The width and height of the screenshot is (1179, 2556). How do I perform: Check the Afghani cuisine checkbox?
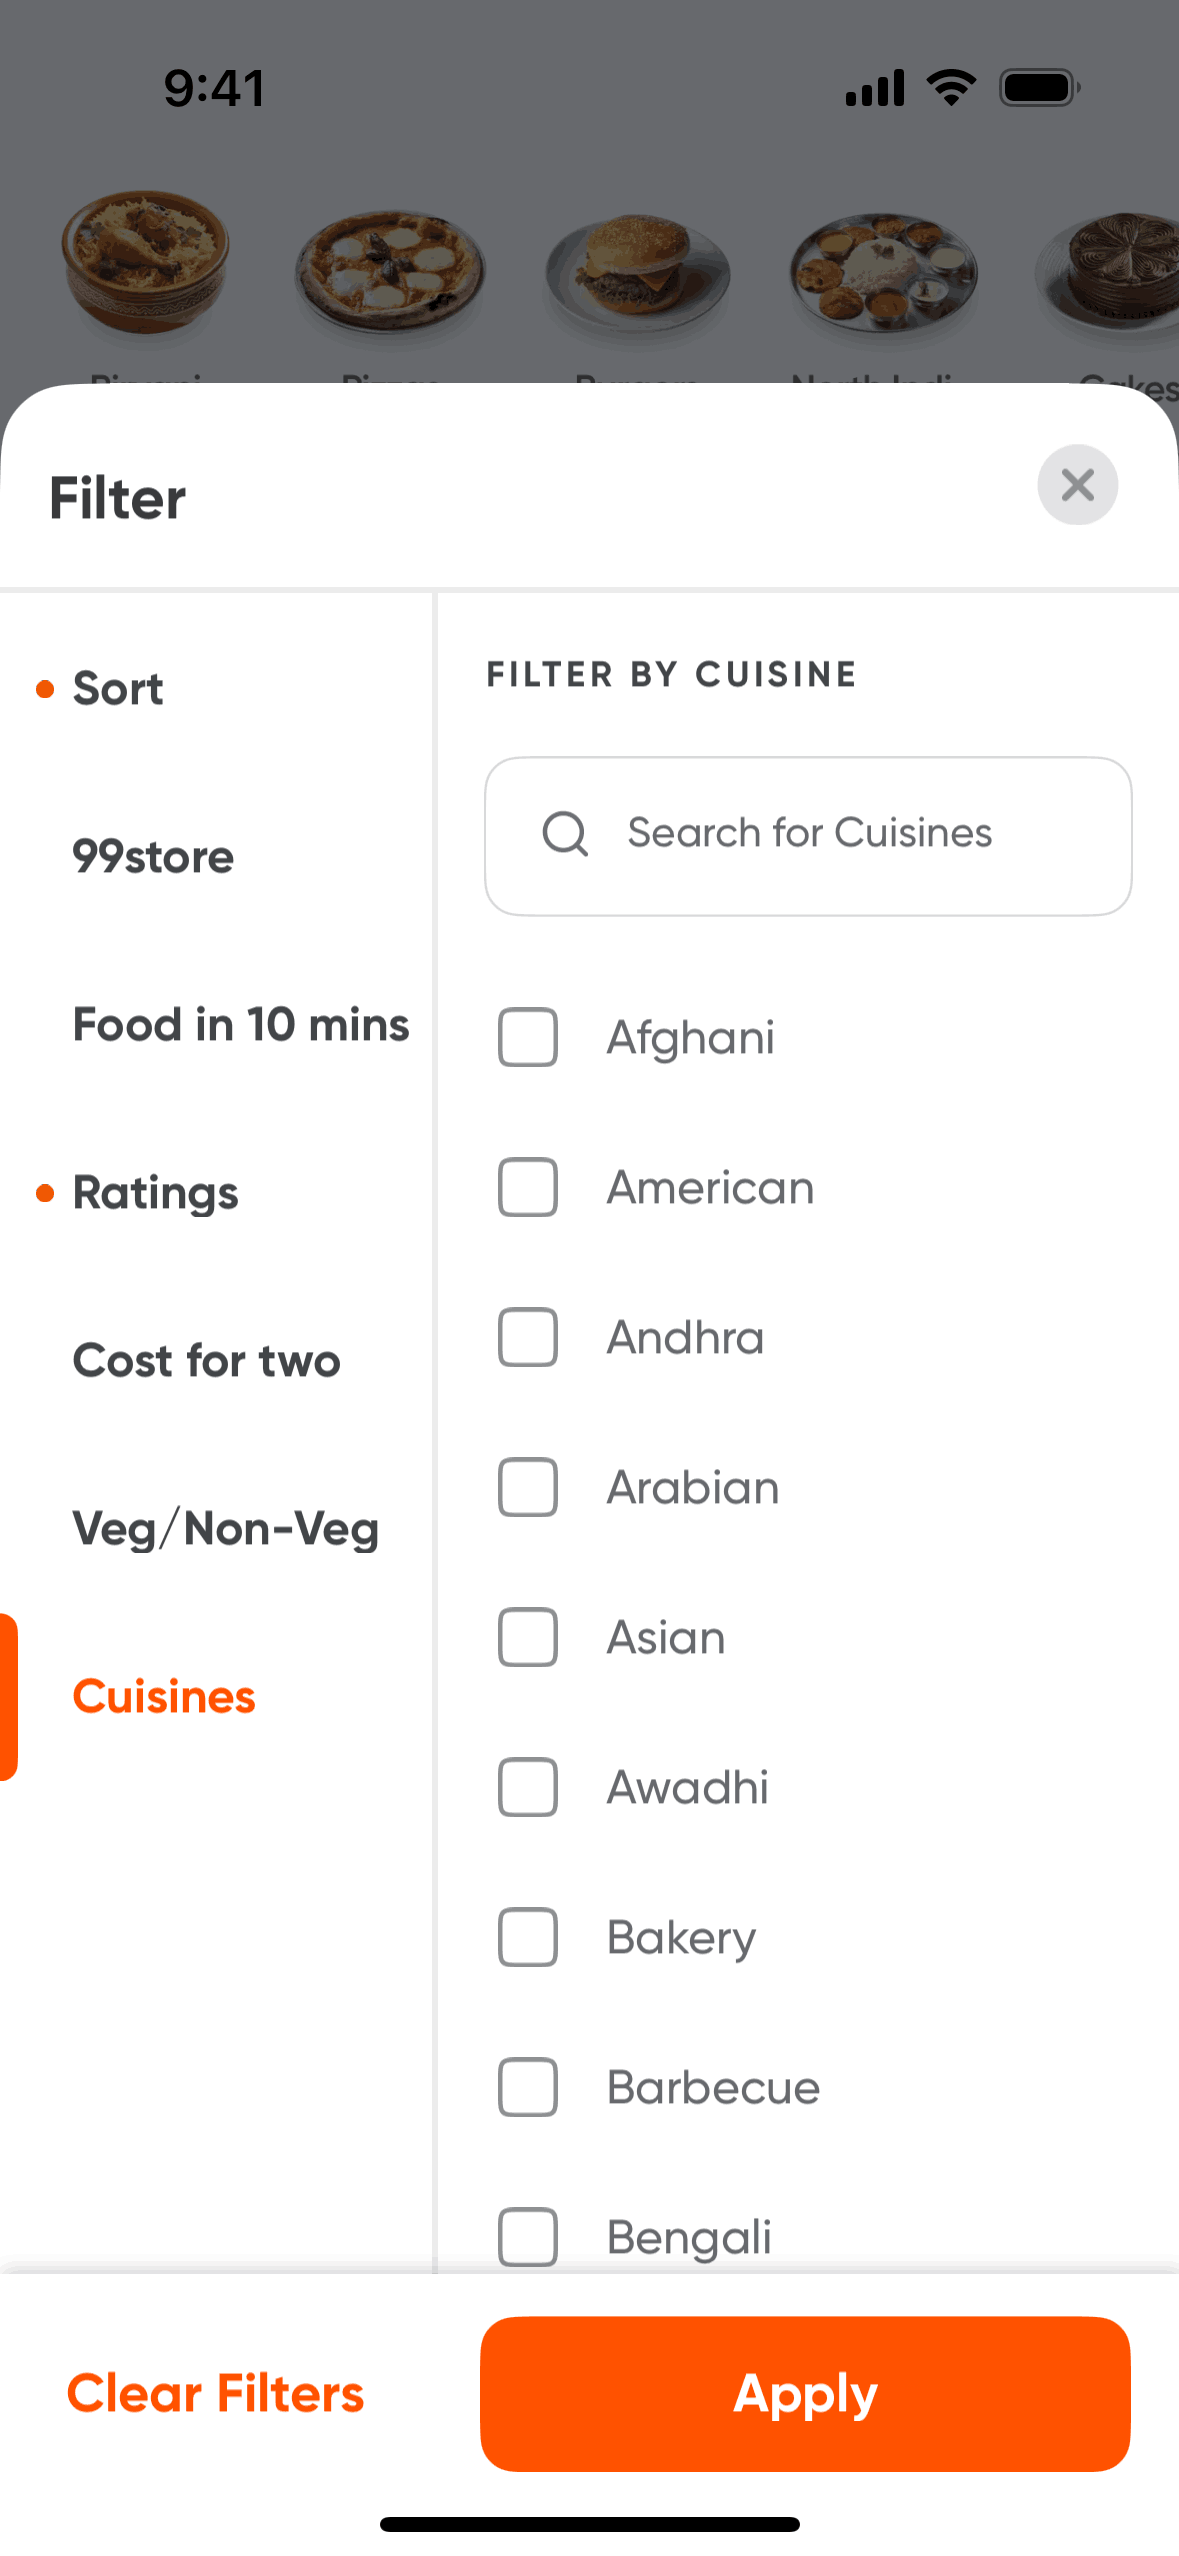(x=528, y=1037)
